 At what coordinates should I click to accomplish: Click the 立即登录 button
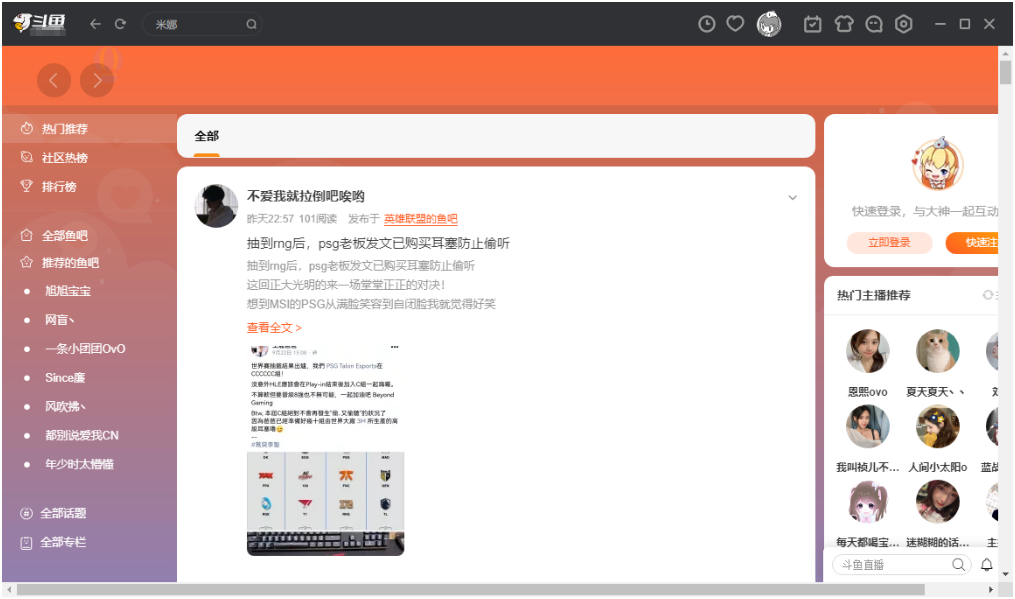pyautogui.click(x=889, y=243)
